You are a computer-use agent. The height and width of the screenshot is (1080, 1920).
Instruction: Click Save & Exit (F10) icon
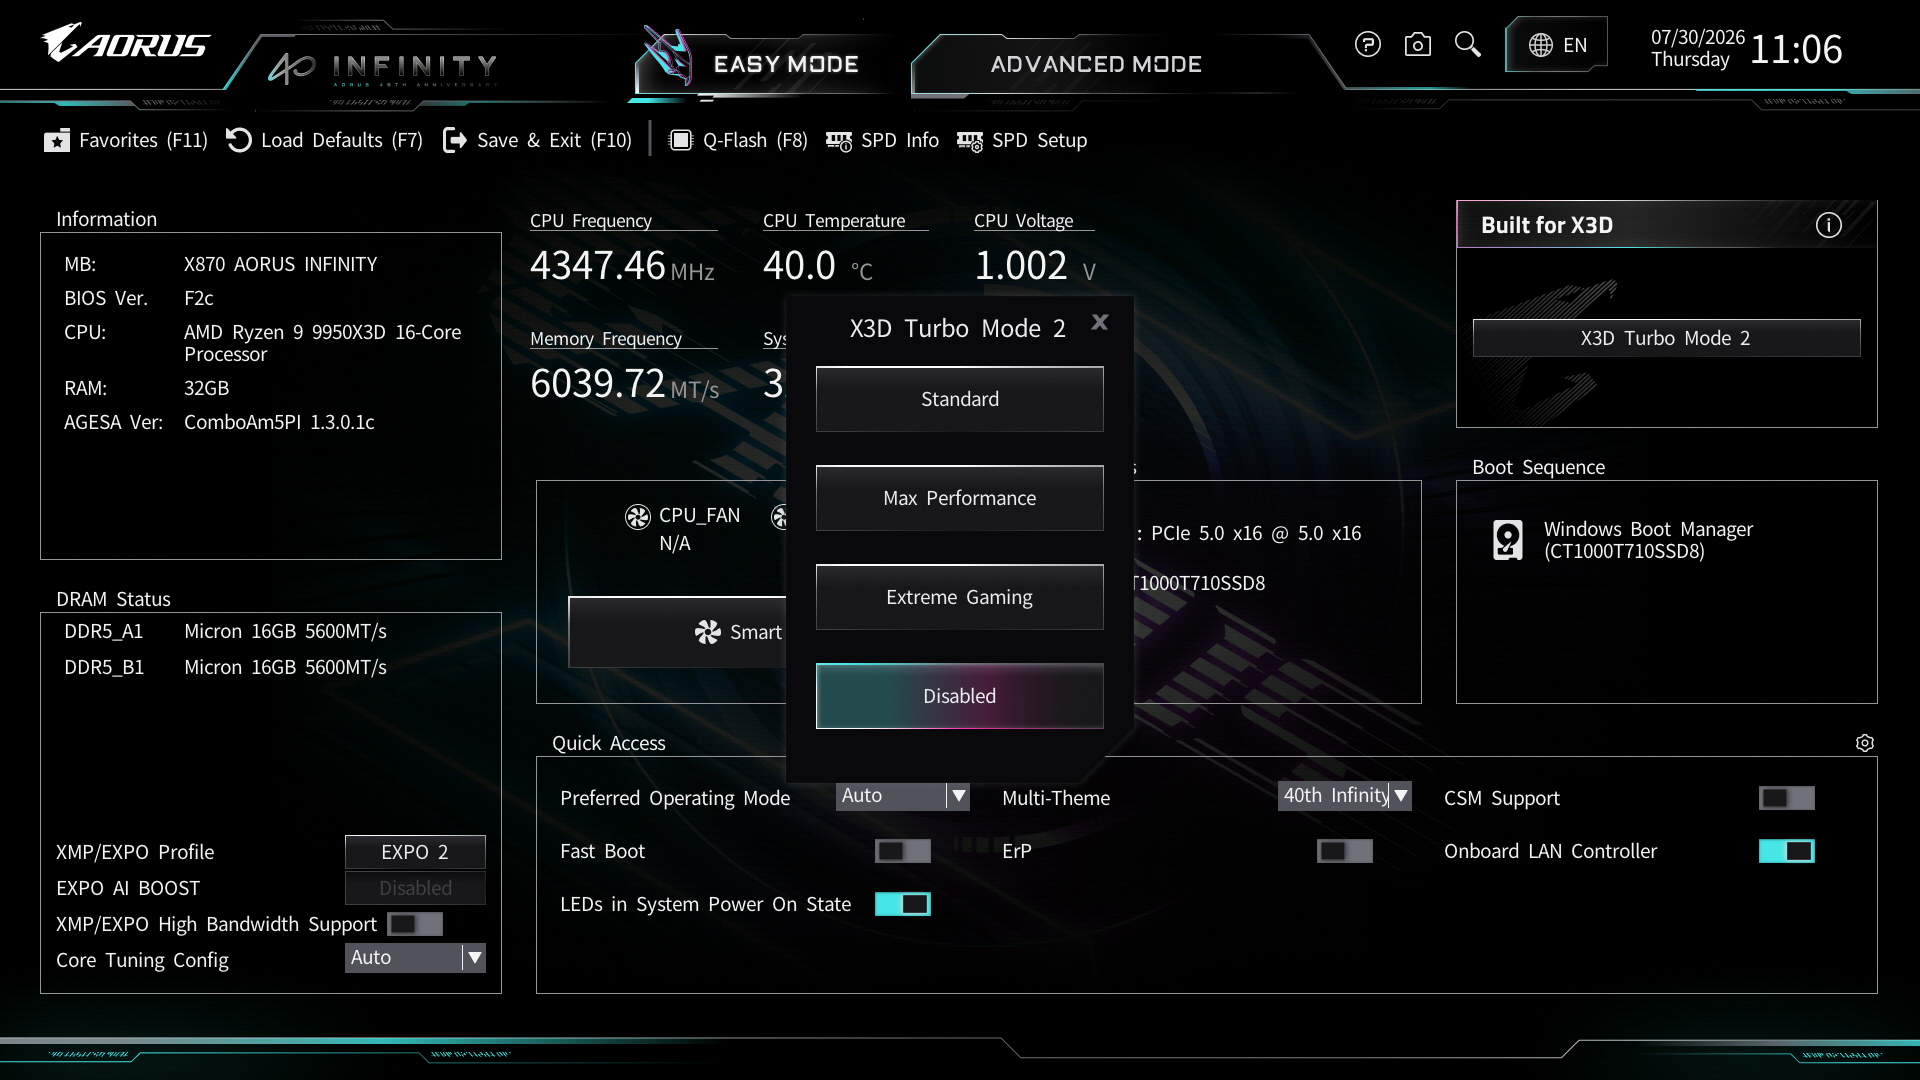tap(455, 140)
